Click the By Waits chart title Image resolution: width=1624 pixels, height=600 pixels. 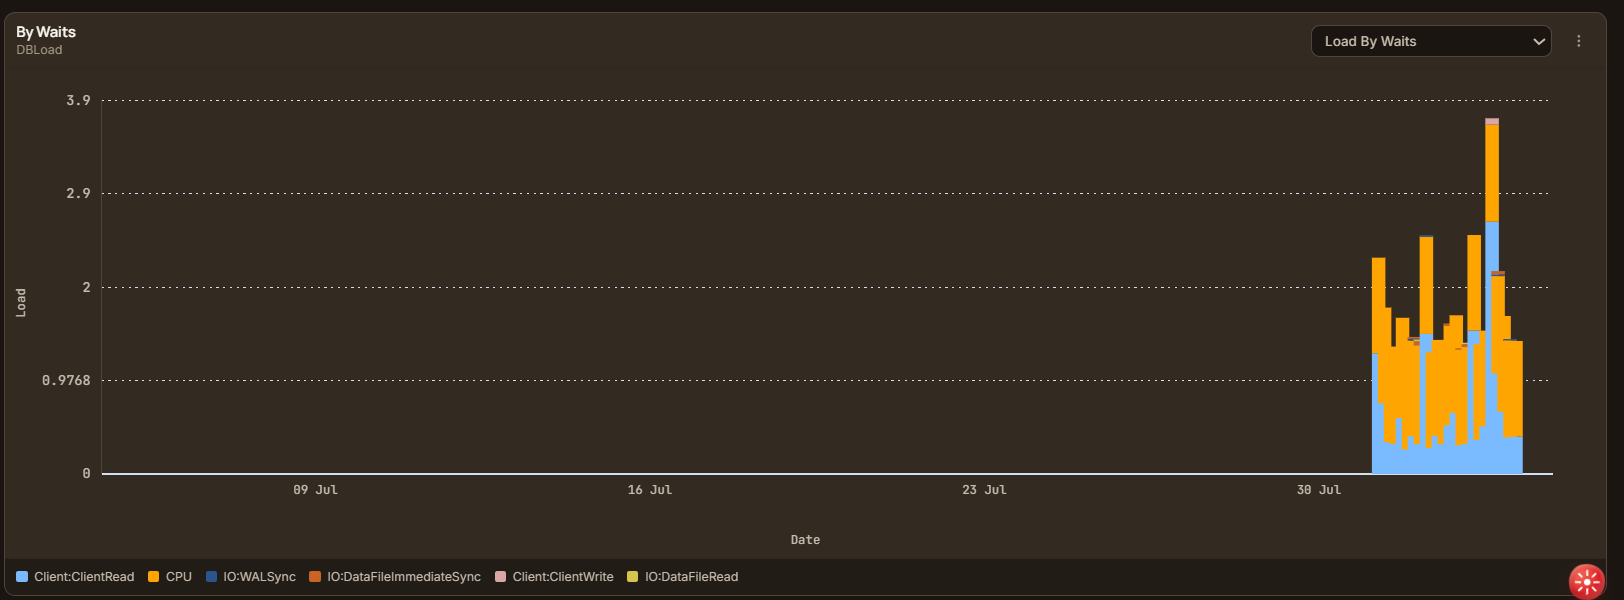tap(46, 32)
